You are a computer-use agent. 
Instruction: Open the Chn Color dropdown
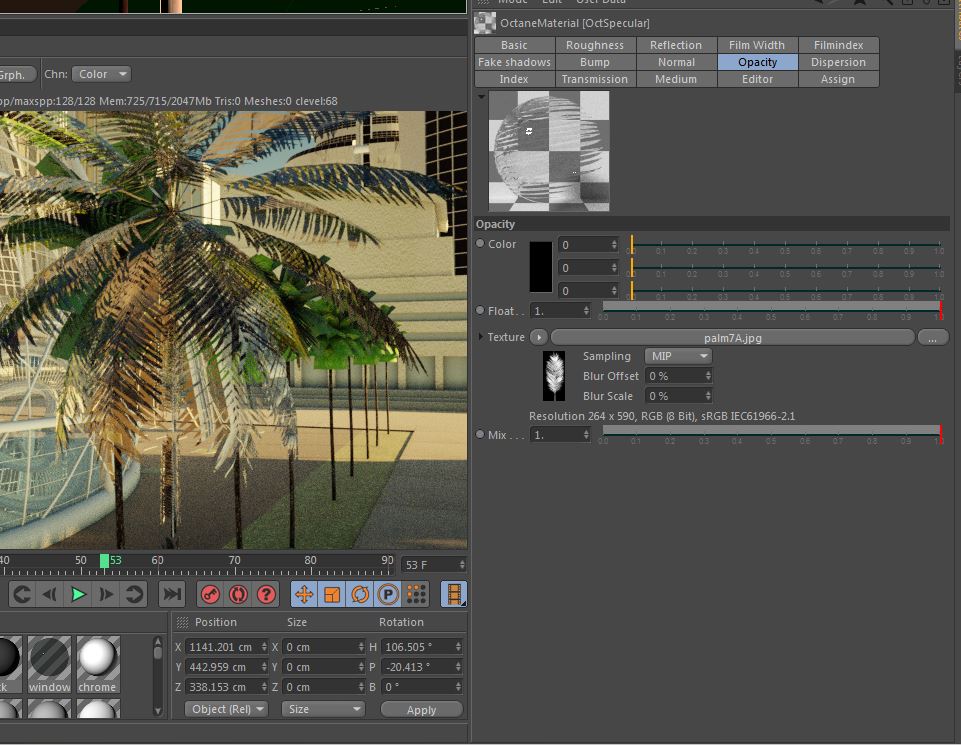101,74
